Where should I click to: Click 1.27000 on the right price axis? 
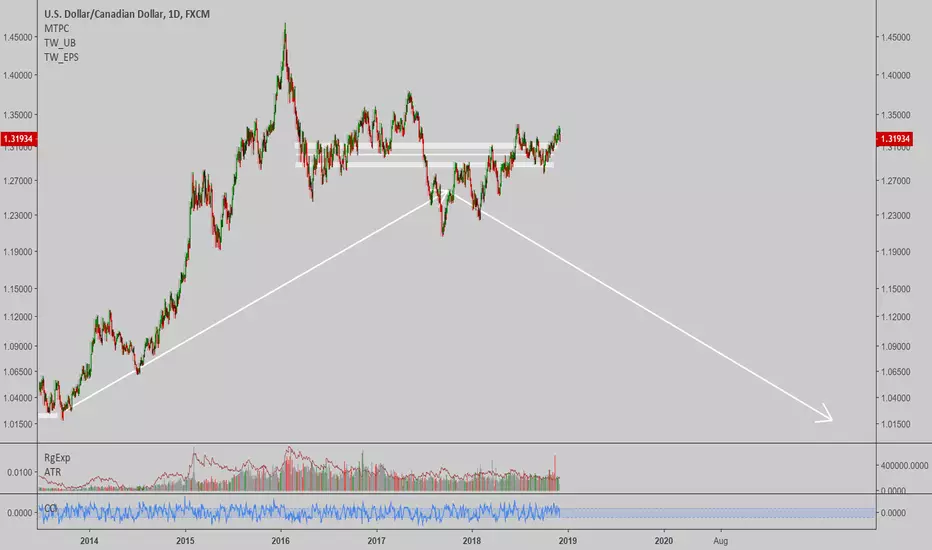click(896, 181)
